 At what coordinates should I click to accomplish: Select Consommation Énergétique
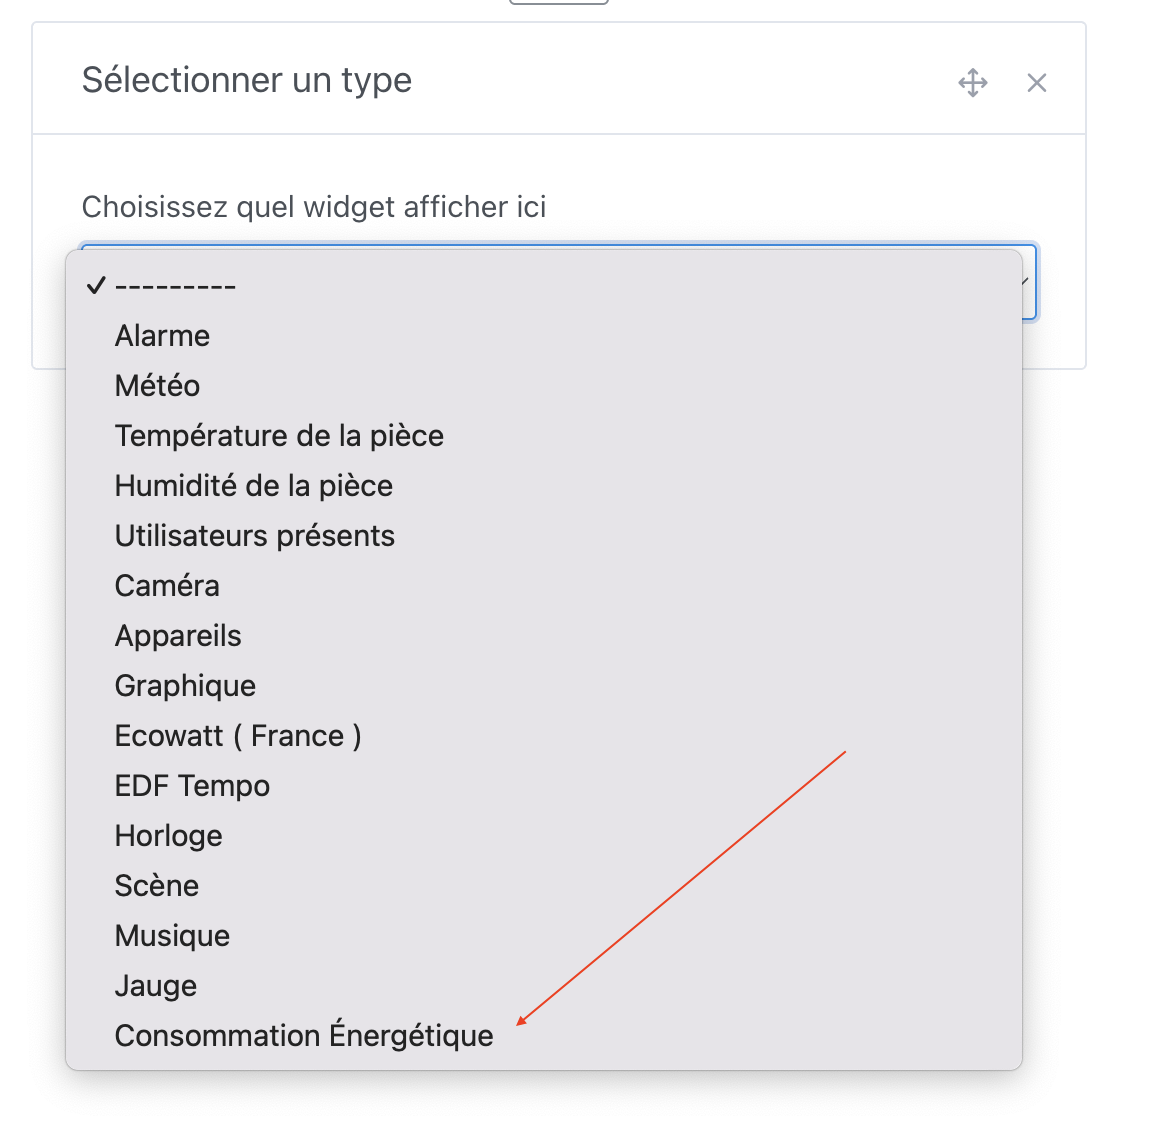(x=304, y=1035)
